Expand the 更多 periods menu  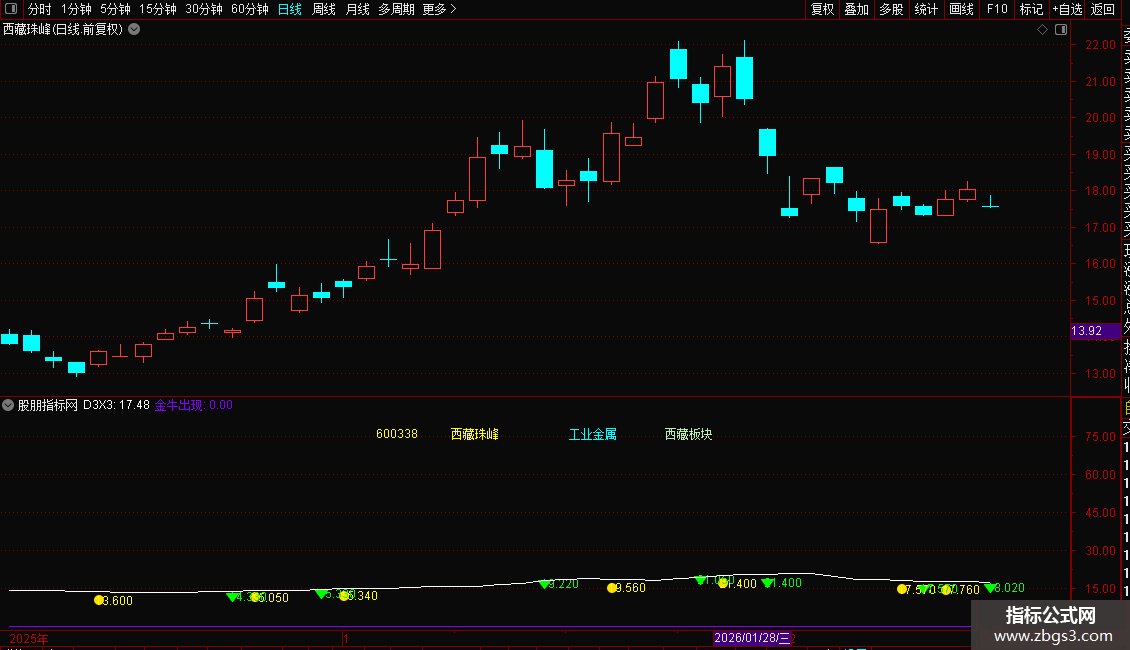(440, 9)
